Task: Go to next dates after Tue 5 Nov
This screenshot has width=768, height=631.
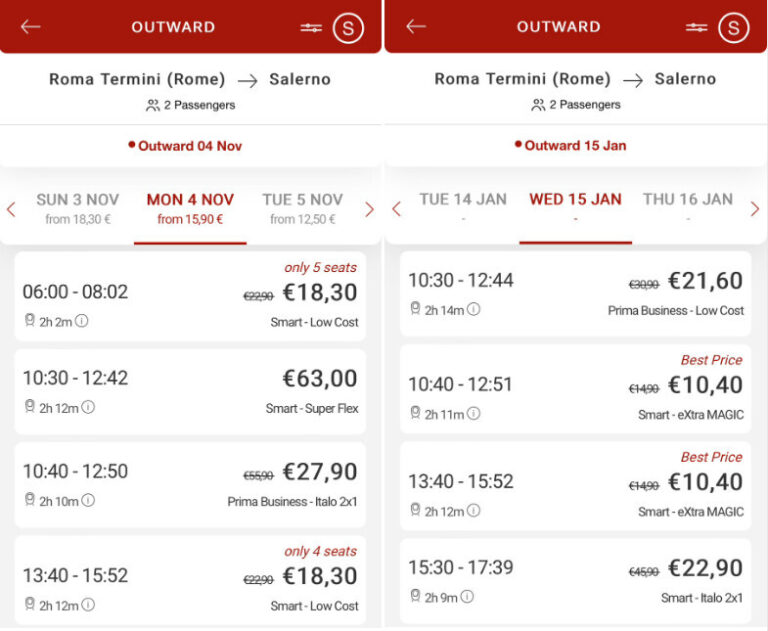Action: pos(369,209)
